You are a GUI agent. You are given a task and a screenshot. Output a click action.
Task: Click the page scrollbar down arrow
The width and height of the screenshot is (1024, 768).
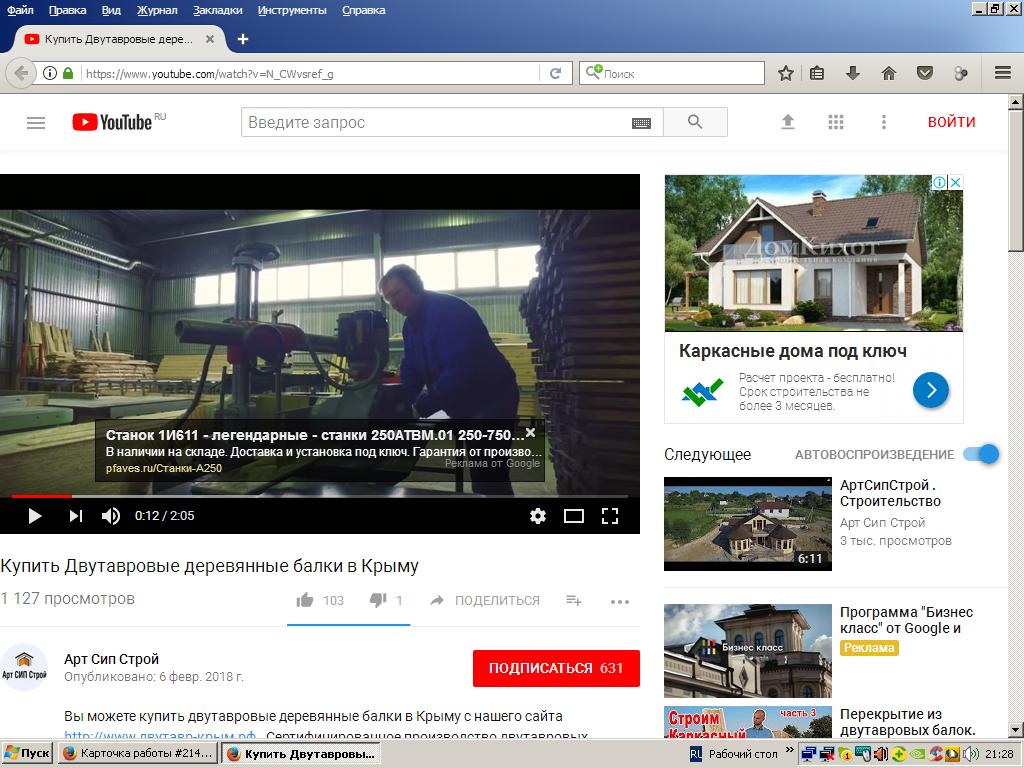click(x=1016, y=730)
